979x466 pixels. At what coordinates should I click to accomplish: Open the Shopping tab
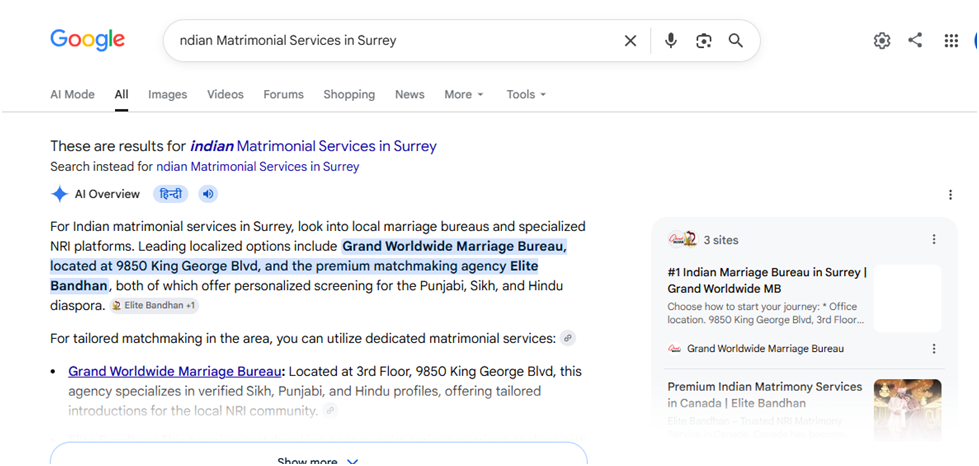(x=349, y=94)
